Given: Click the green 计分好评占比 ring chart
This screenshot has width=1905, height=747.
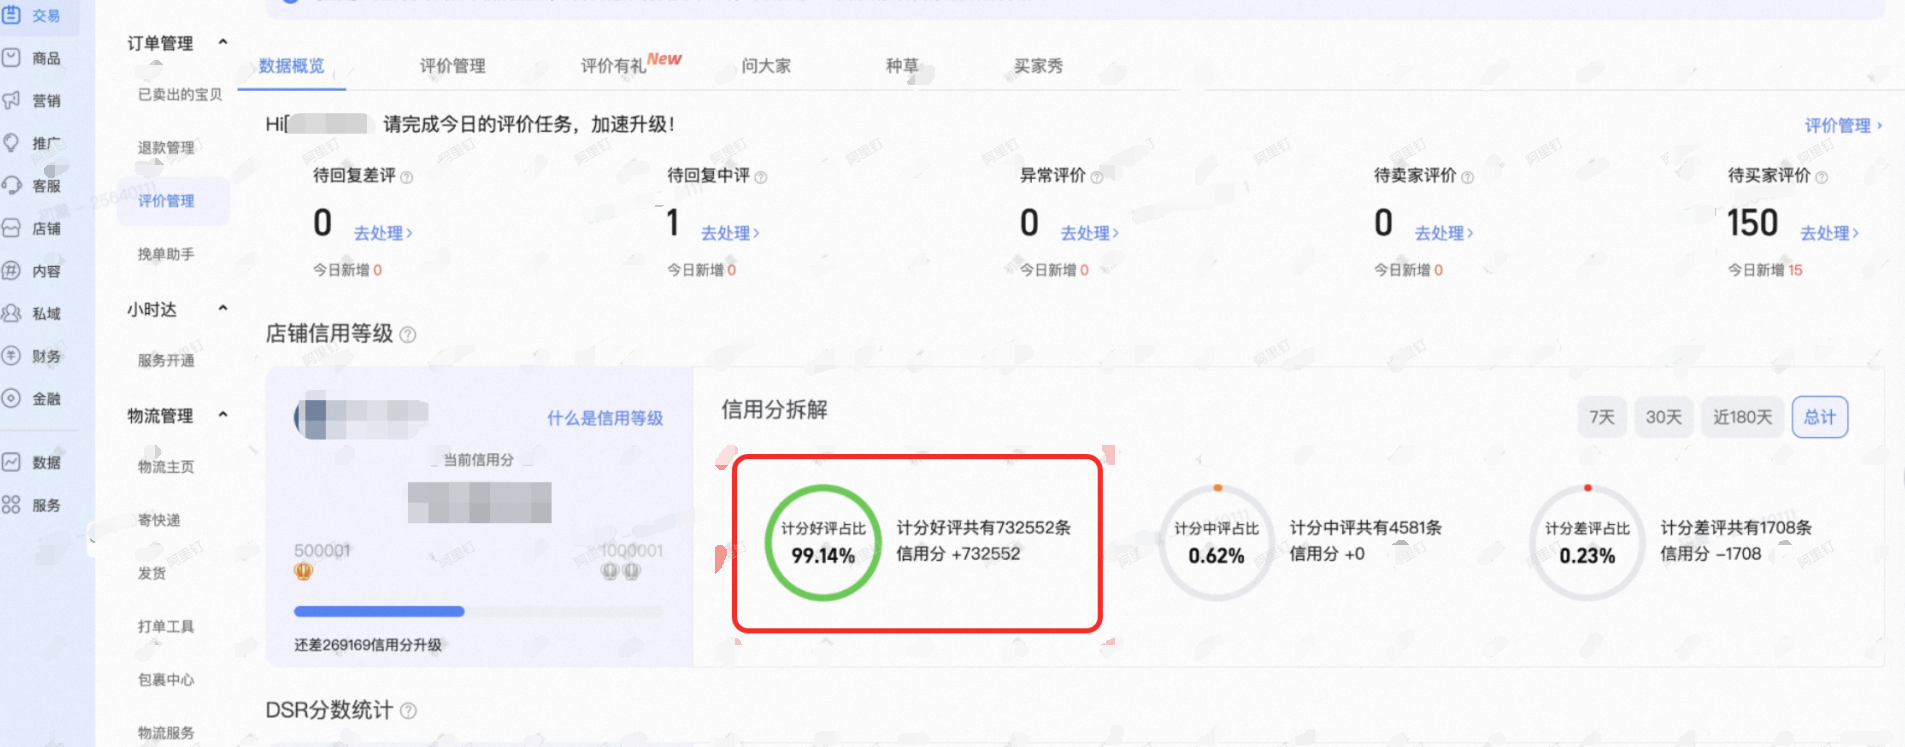Looking at the screenshot, I should (823, 543).
